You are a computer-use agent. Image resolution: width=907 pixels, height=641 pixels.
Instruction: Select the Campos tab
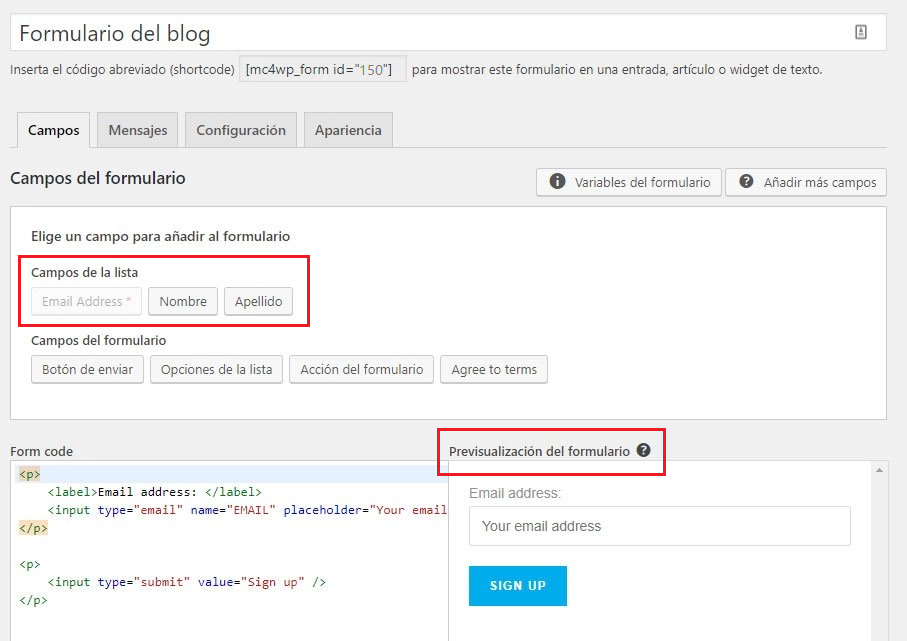click(x=52, y=129)
